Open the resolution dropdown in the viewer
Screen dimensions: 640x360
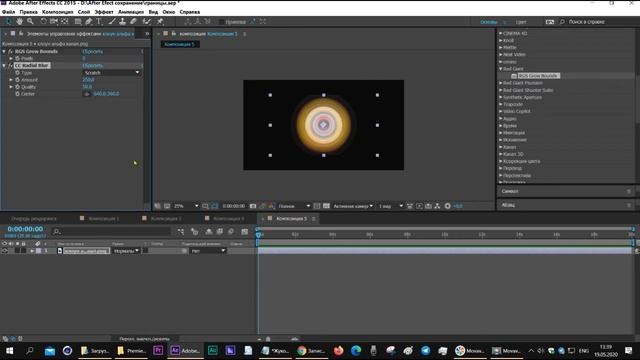(294, 206)
